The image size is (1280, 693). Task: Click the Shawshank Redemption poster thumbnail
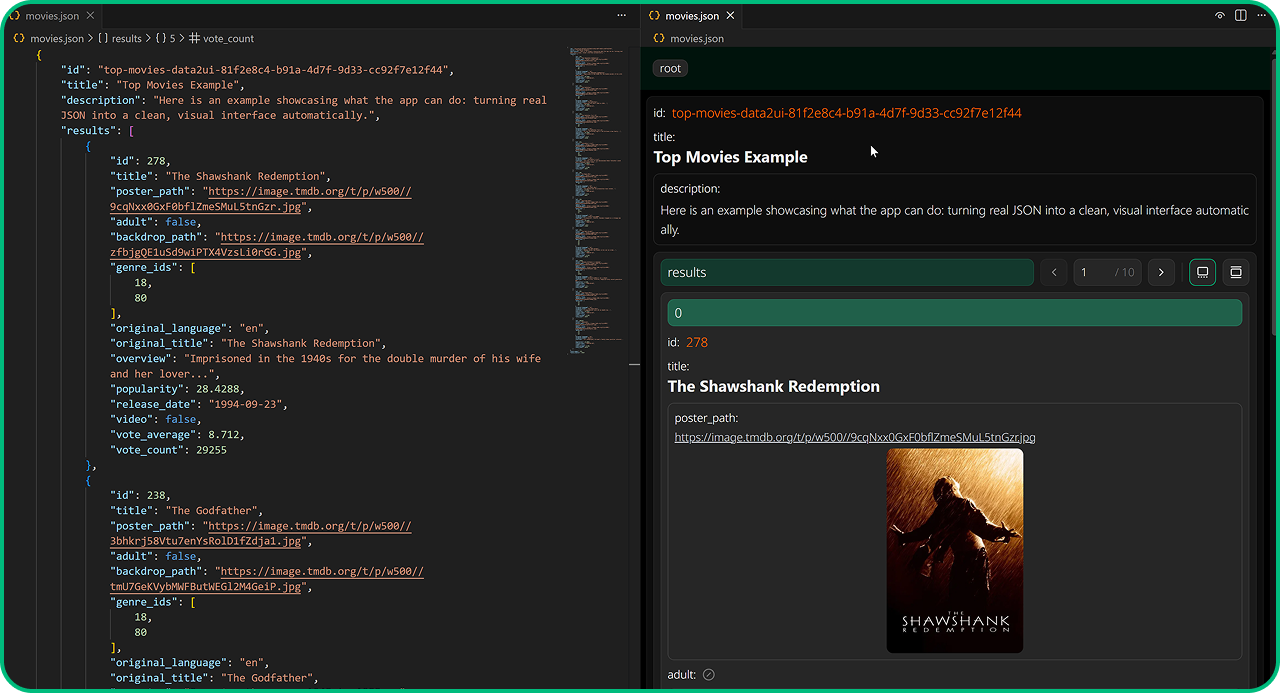955,550
